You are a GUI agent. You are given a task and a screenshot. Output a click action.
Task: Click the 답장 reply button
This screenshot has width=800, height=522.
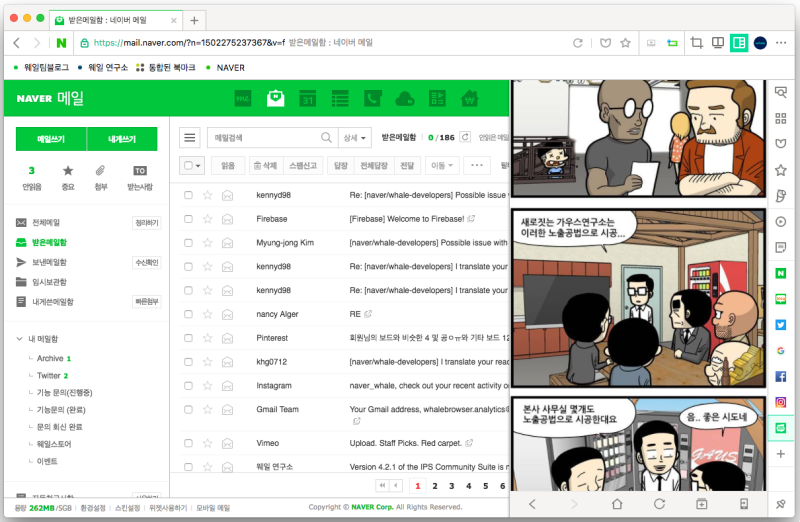tap(340, 165)
